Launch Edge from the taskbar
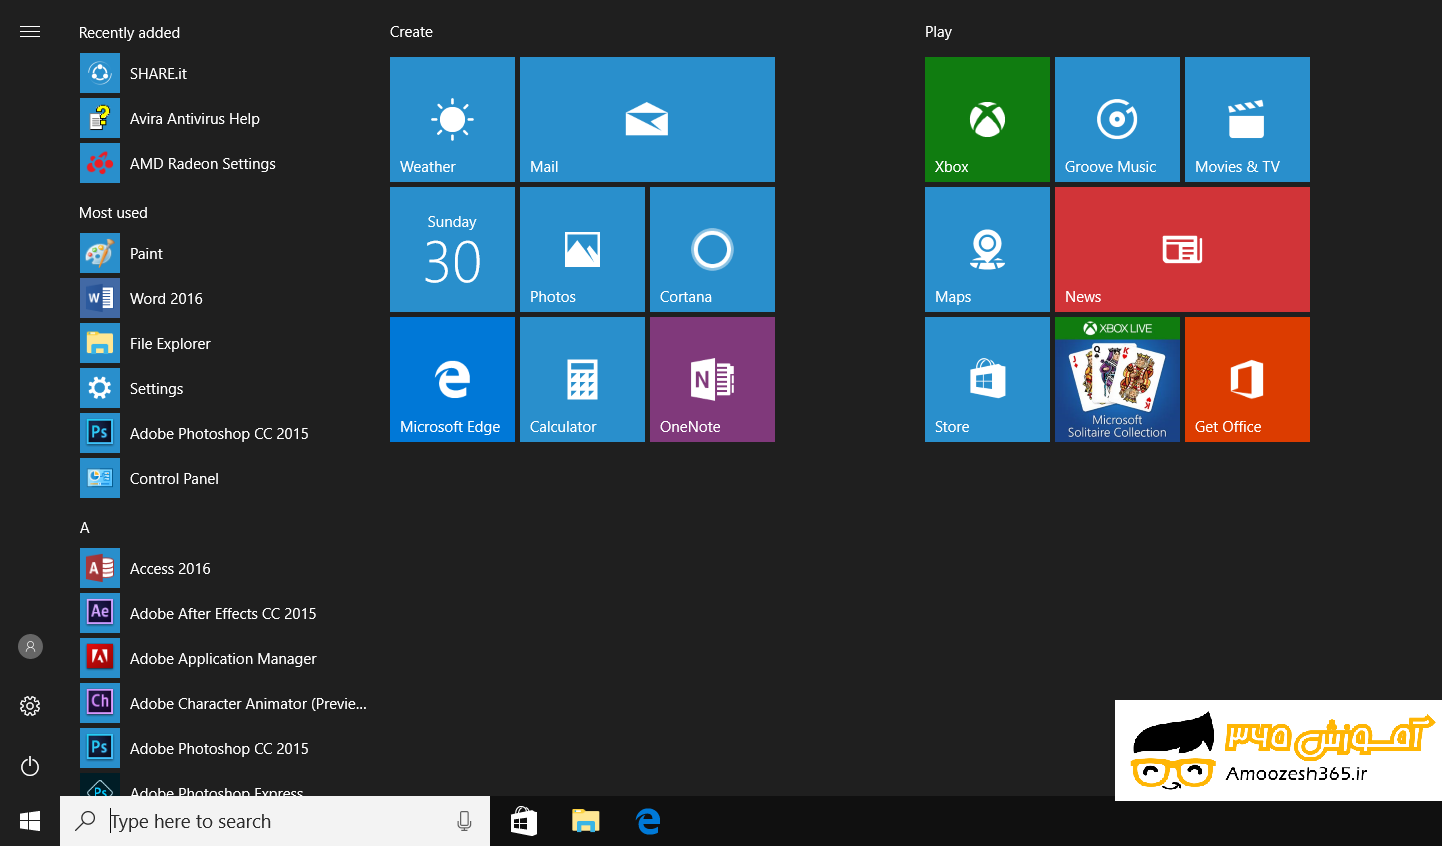This screenshot has width=1442, height=846. (x=648, y=821)
